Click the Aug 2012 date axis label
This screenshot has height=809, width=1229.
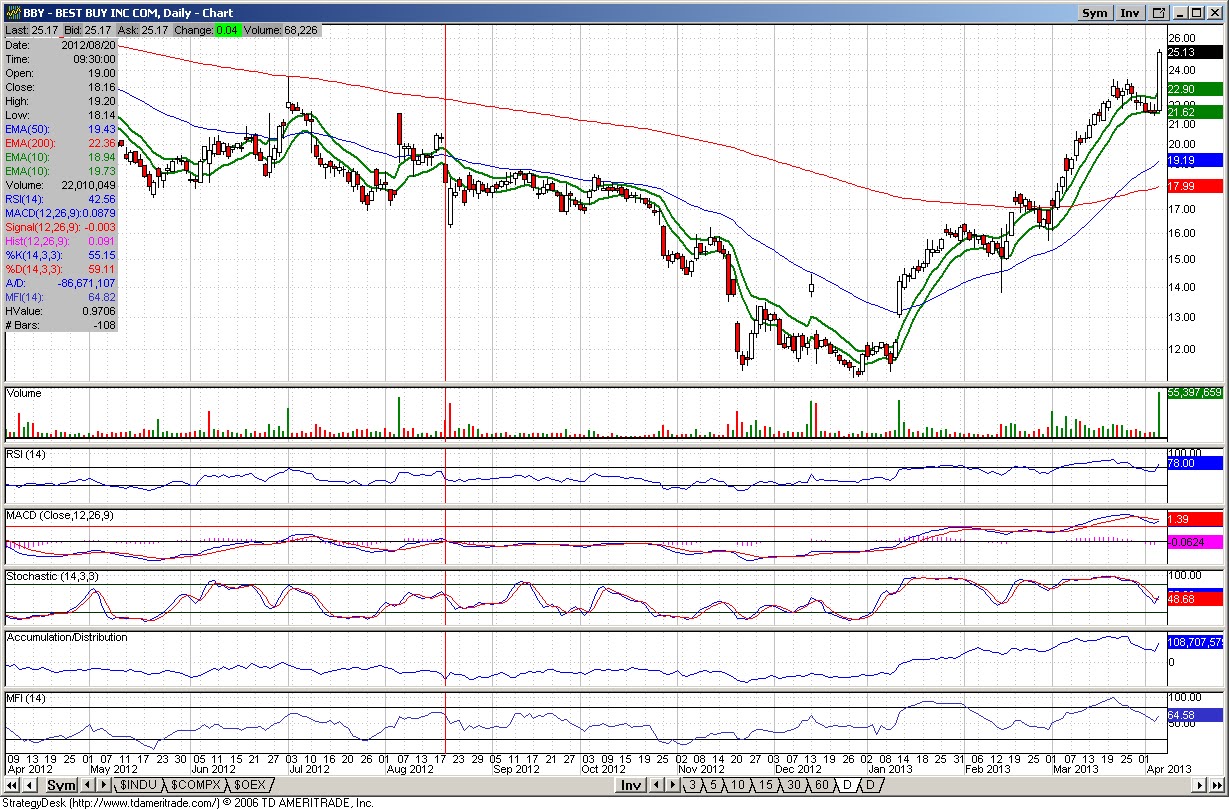pyautogui.click(x=410, y=769)
